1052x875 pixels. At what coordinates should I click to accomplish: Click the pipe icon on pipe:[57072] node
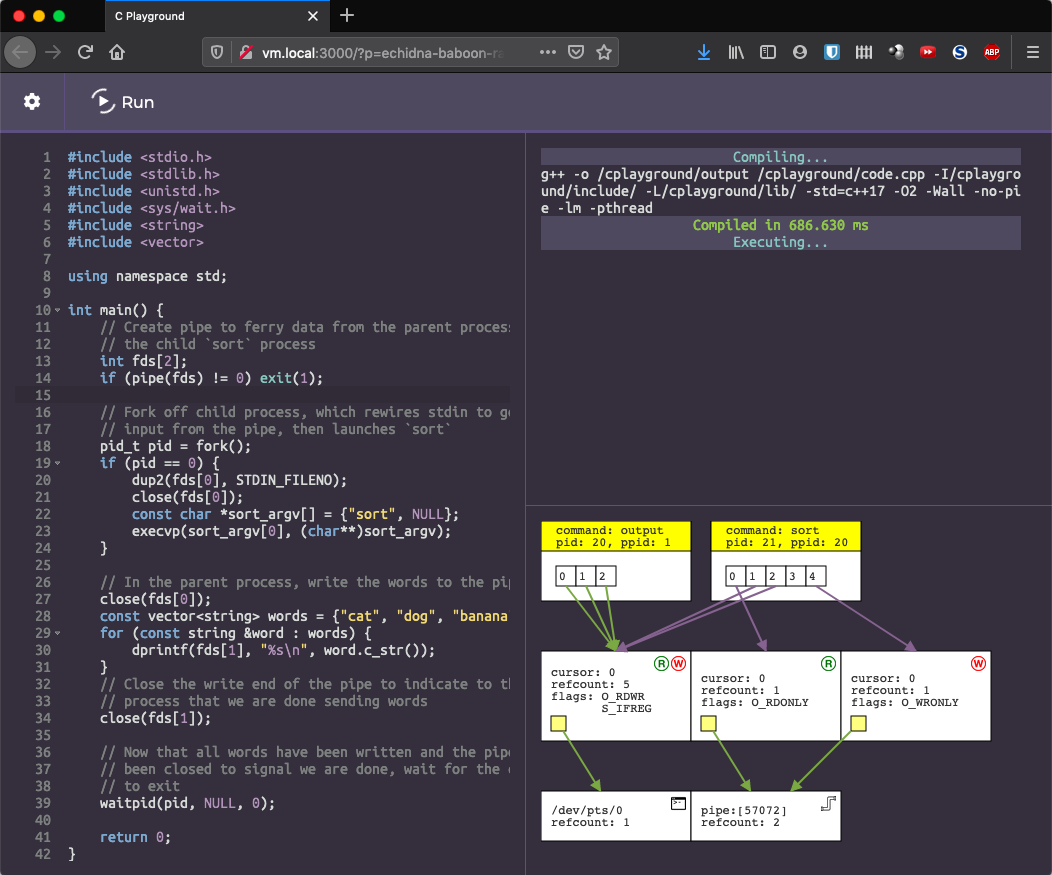pyautogui.click(x=828, y=801)
